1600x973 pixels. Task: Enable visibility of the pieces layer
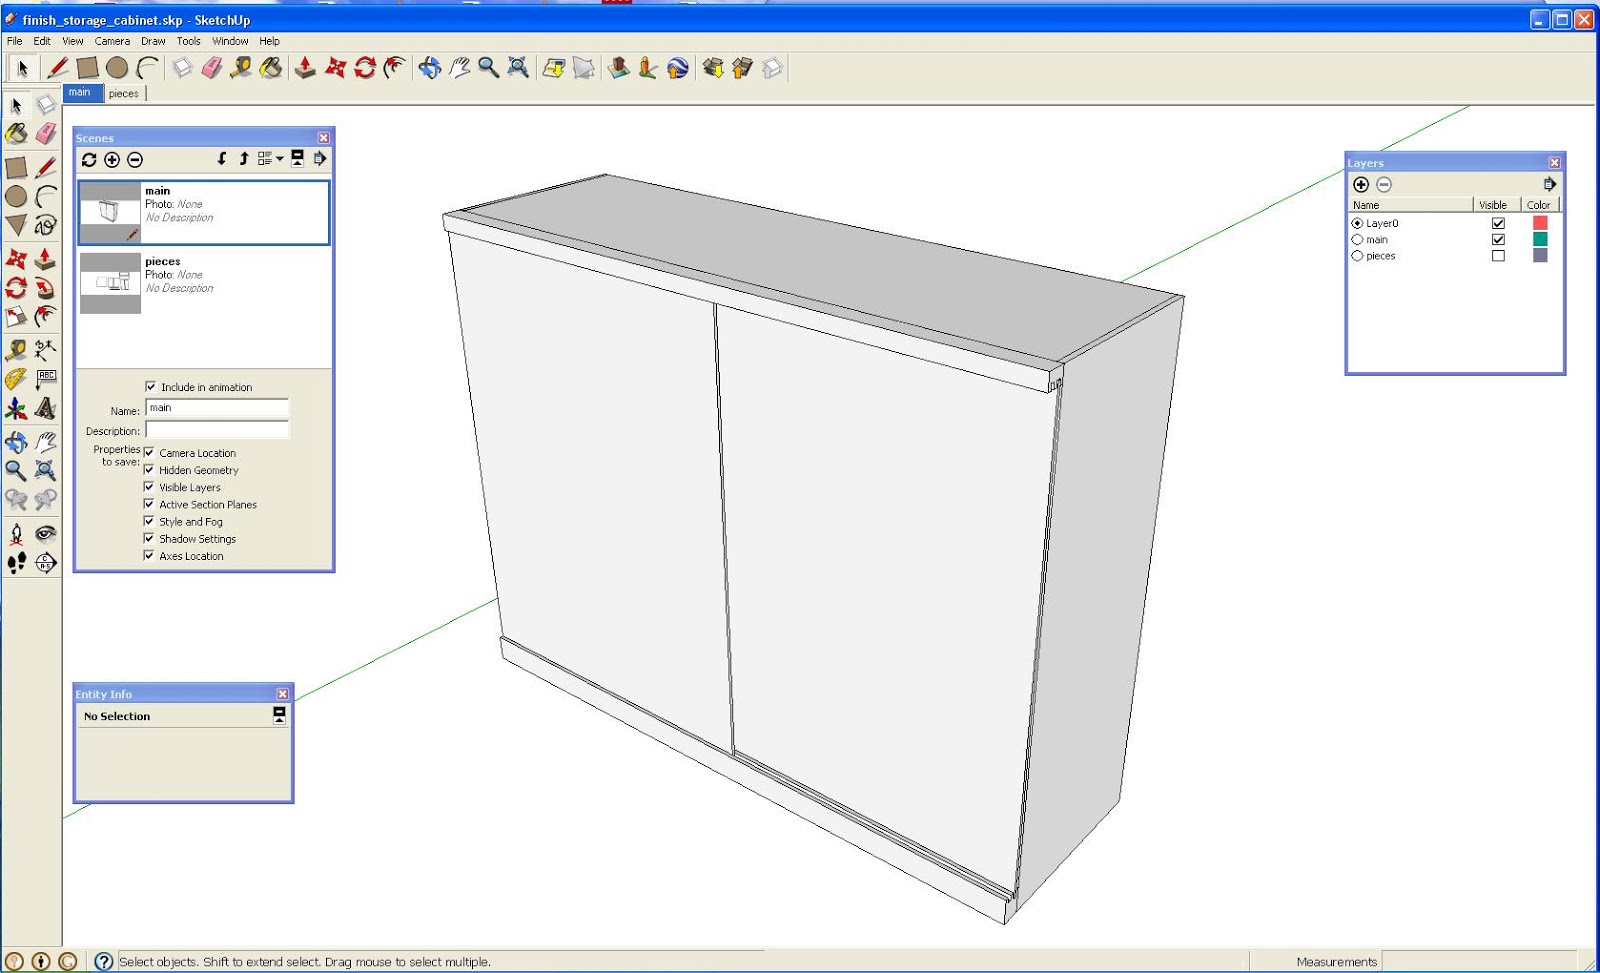click(1497, 255)
